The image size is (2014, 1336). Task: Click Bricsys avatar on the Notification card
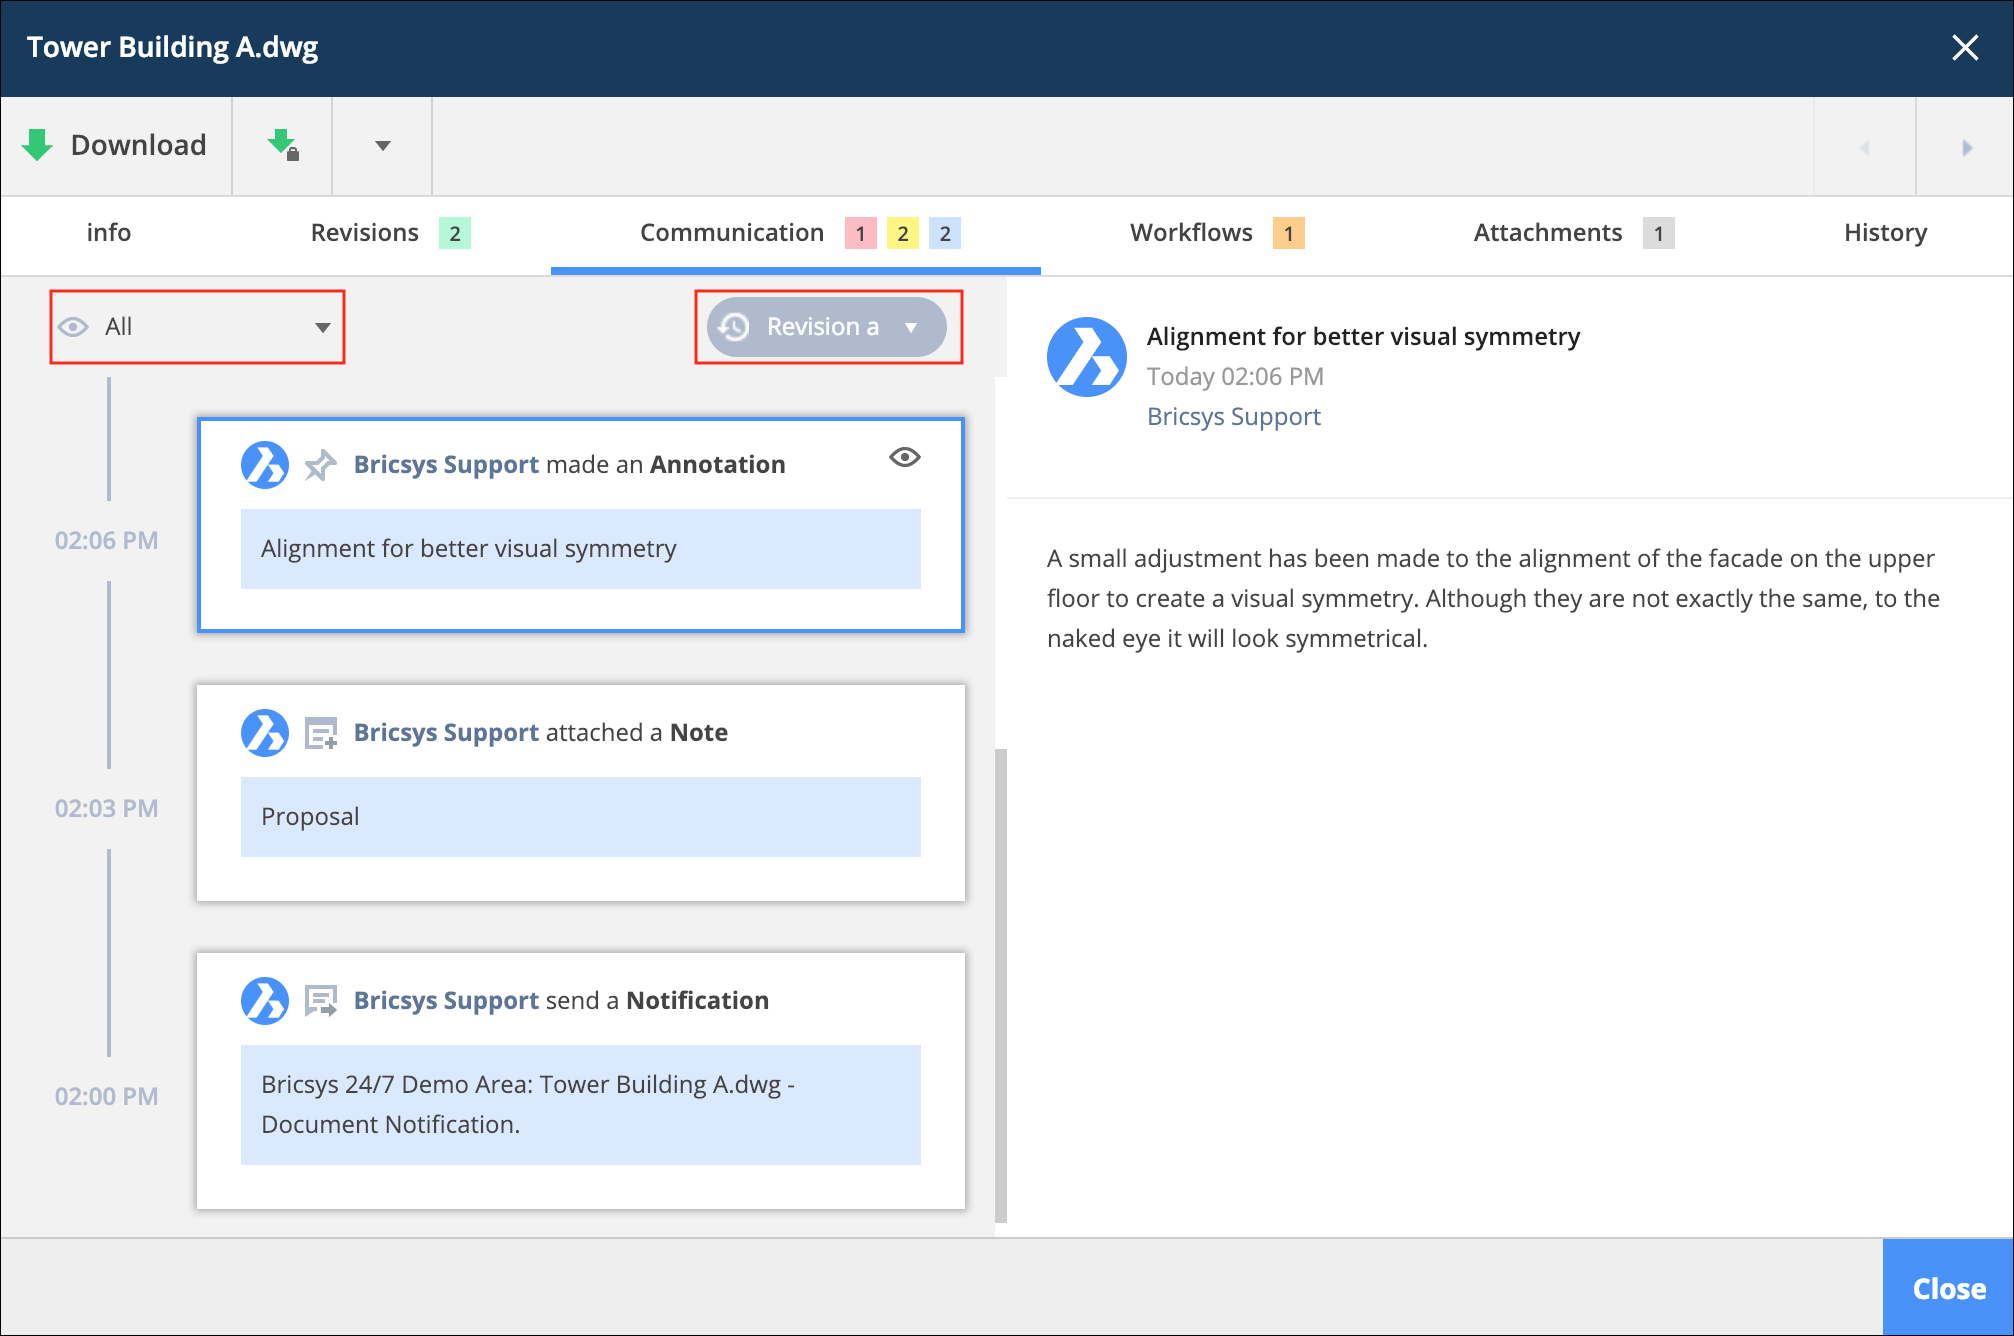coord(265,1001)
